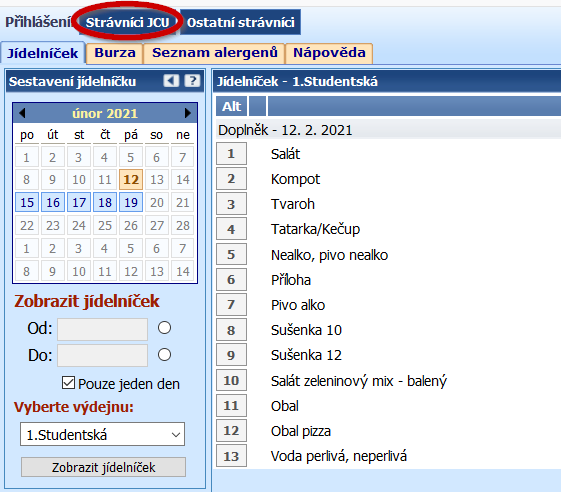
Task: Select alternative 10 for Salát zeleninový mix
Action: coord(231,380)
